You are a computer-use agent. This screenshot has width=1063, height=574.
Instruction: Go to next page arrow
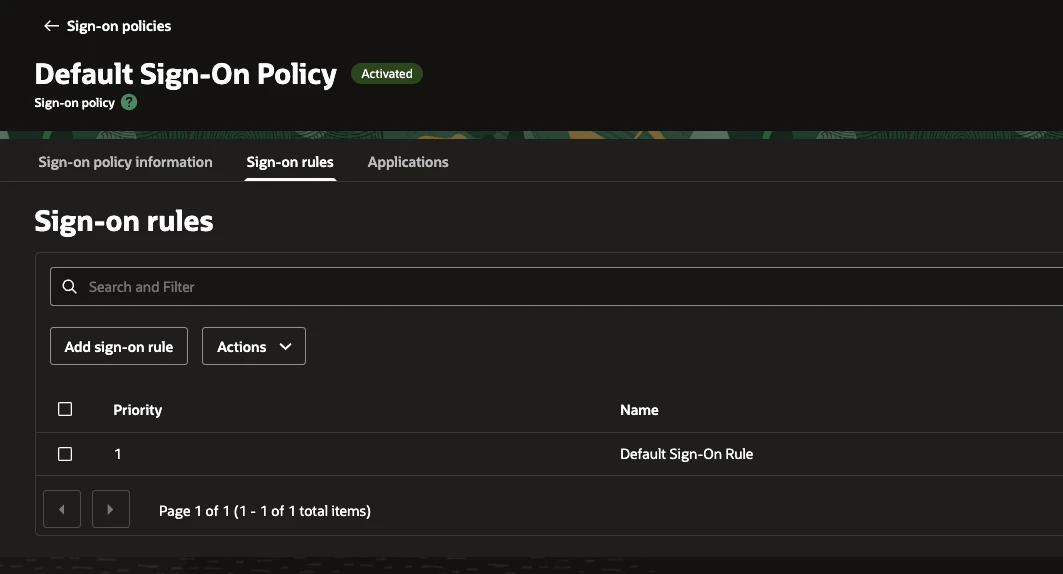tap(111, 509)
